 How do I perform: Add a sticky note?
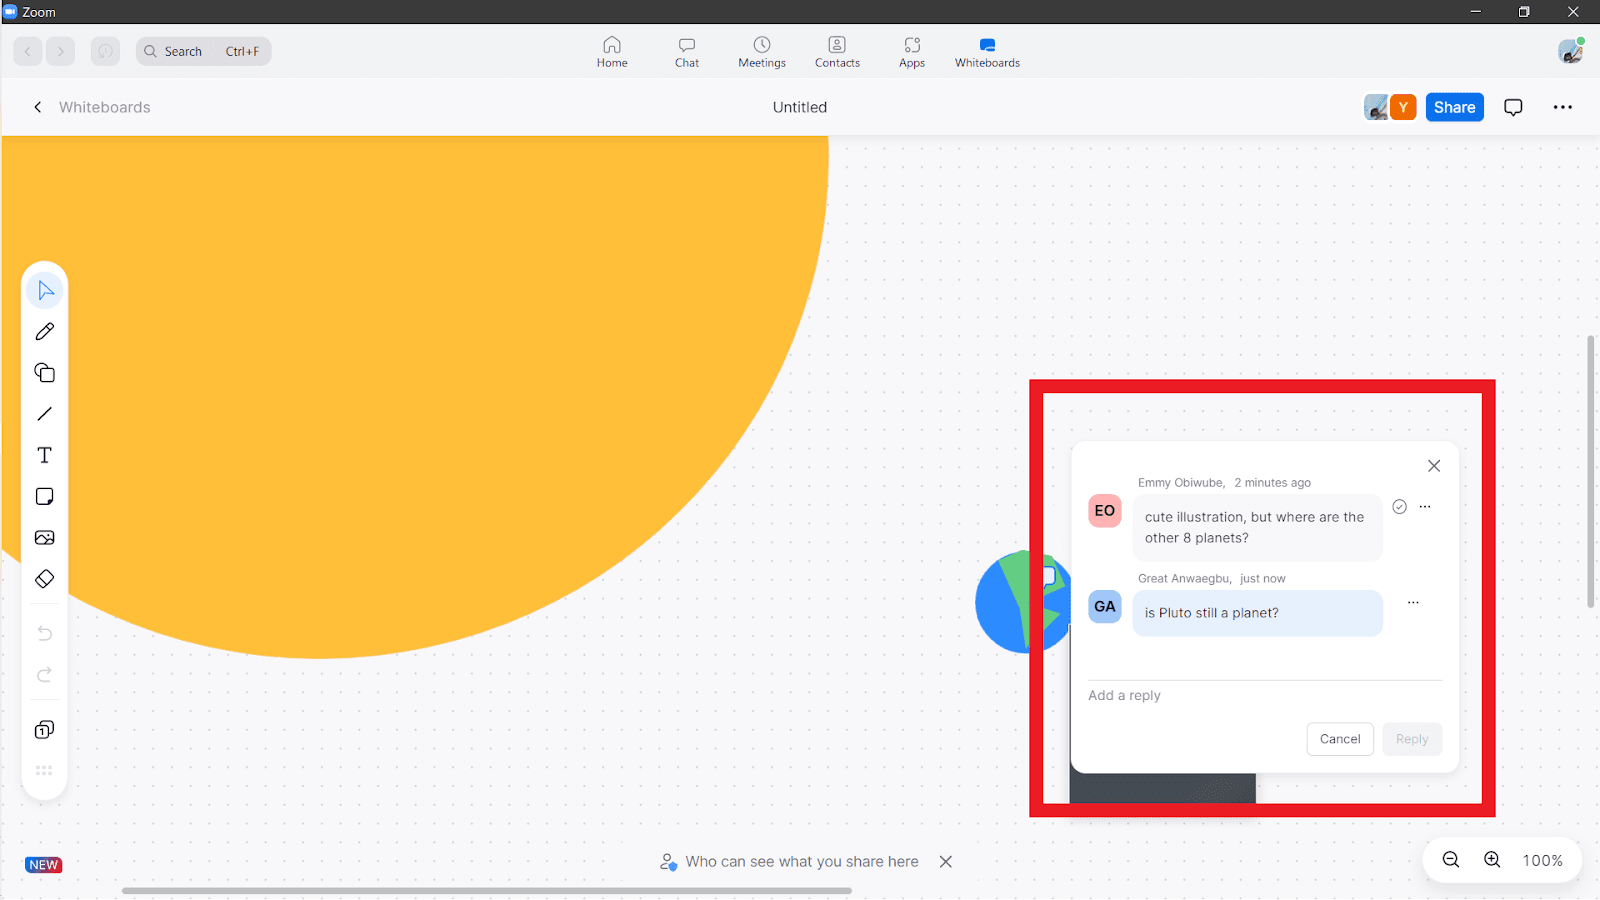pyautogui.click(x=44, y=495)
